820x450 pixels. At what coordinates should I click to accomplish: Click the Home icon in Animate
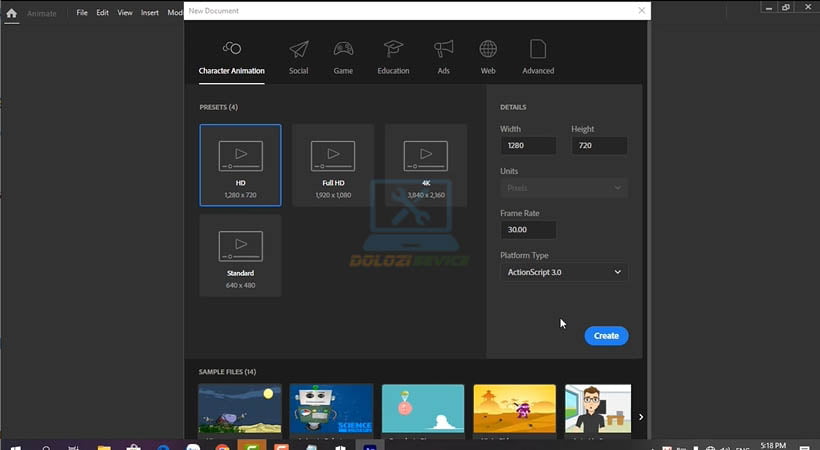(x=12, y=13)
